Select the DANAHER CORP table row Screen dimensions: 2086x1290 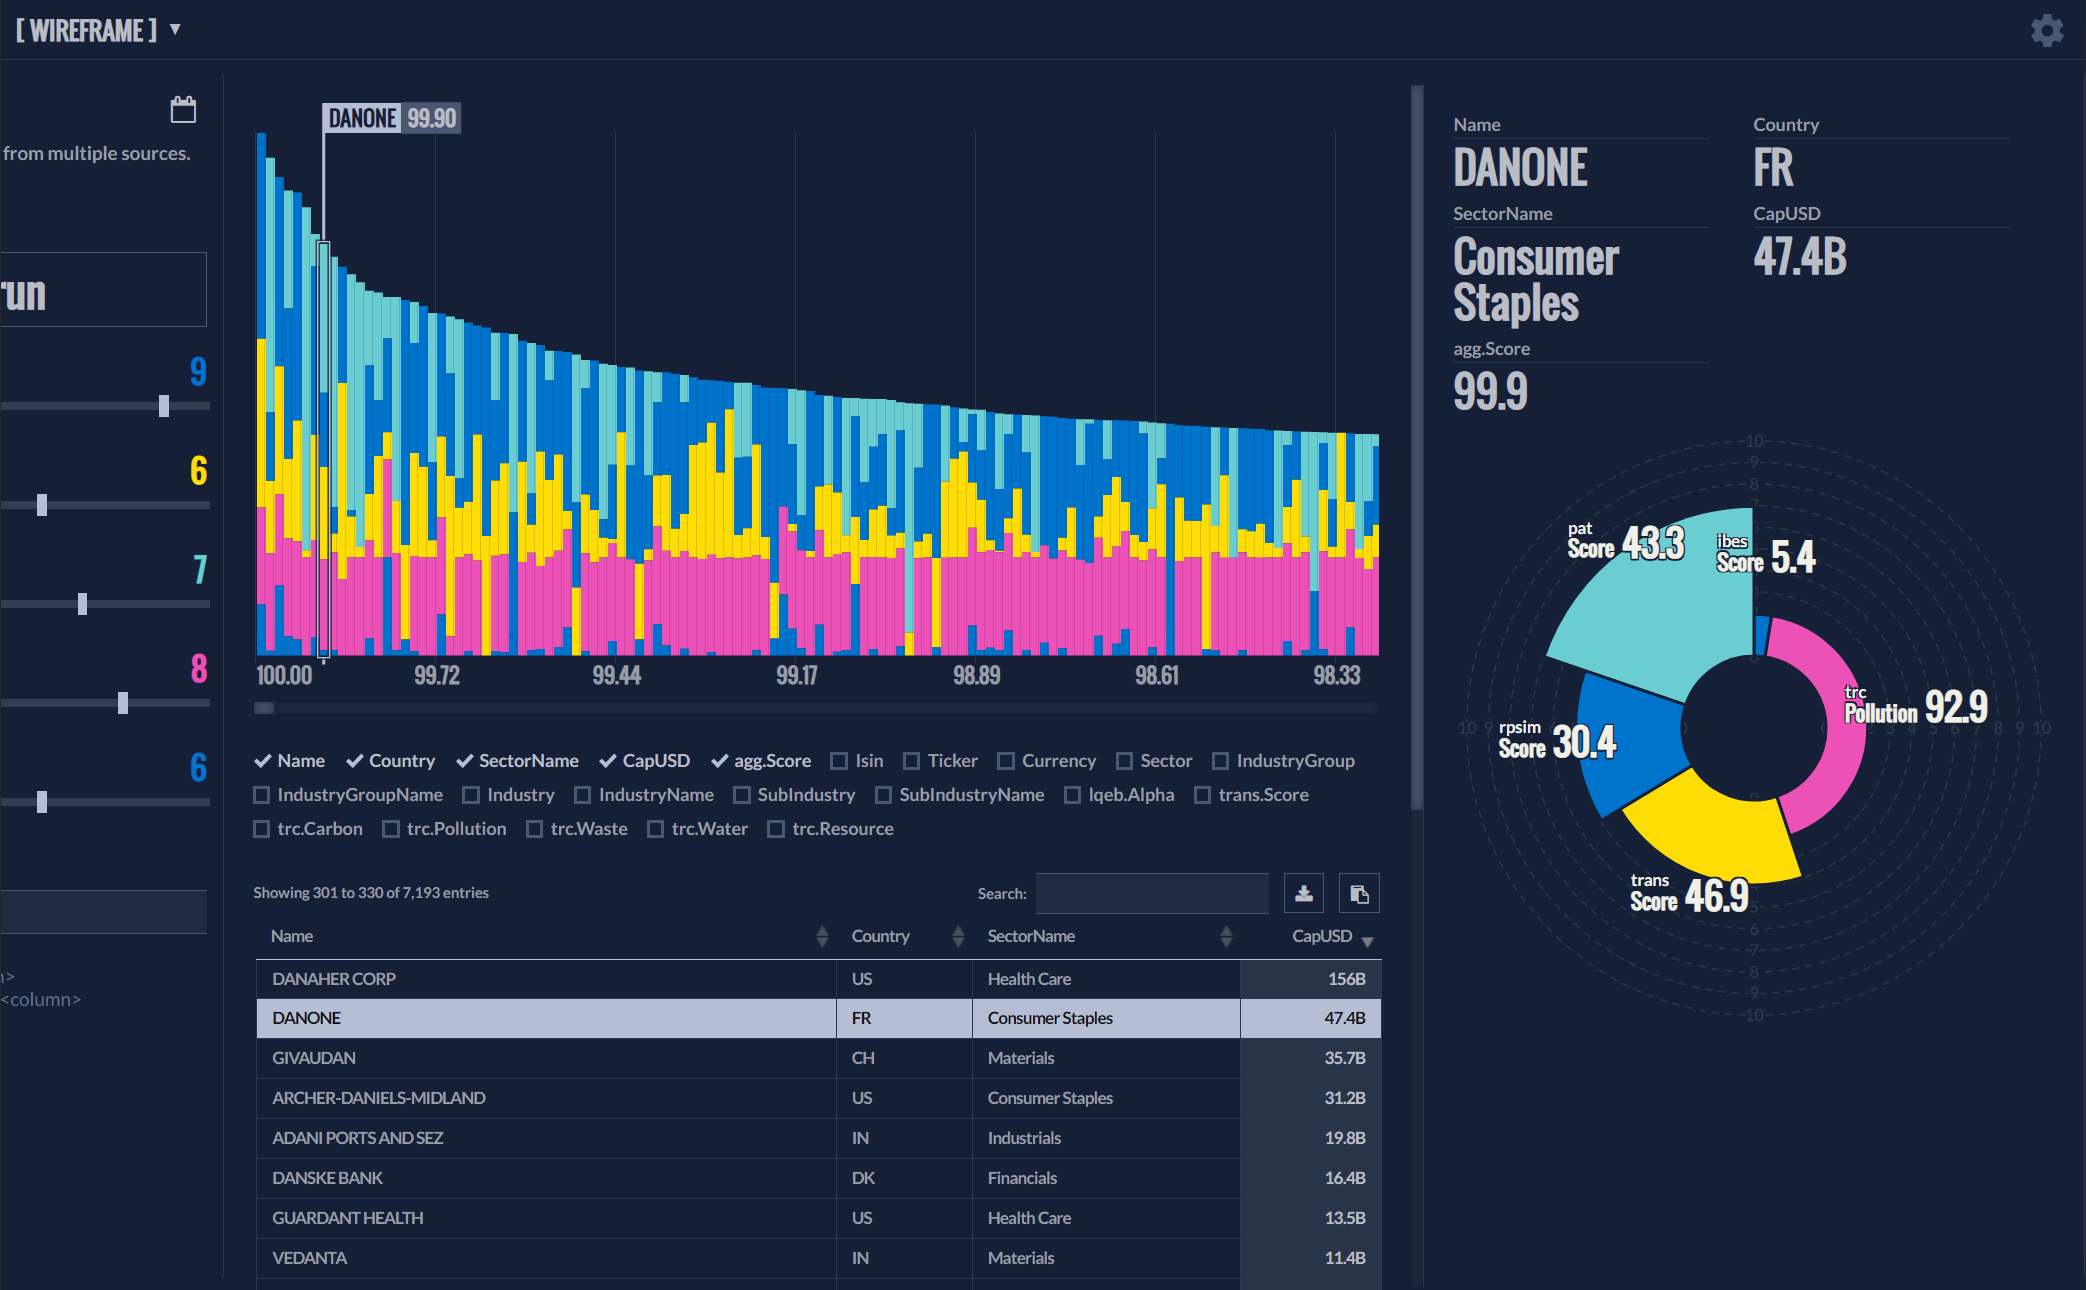818,979
